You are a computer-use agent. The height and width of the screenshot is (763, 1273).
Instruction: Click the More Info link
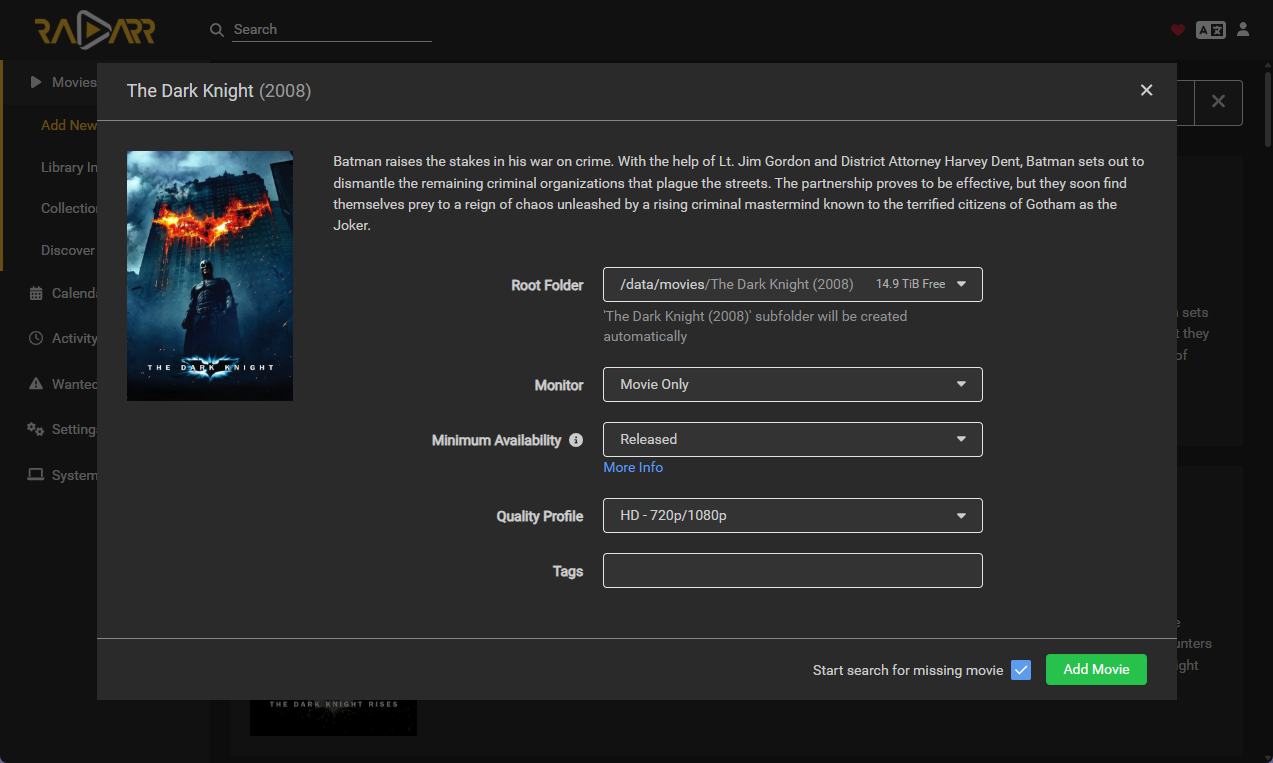633,467
